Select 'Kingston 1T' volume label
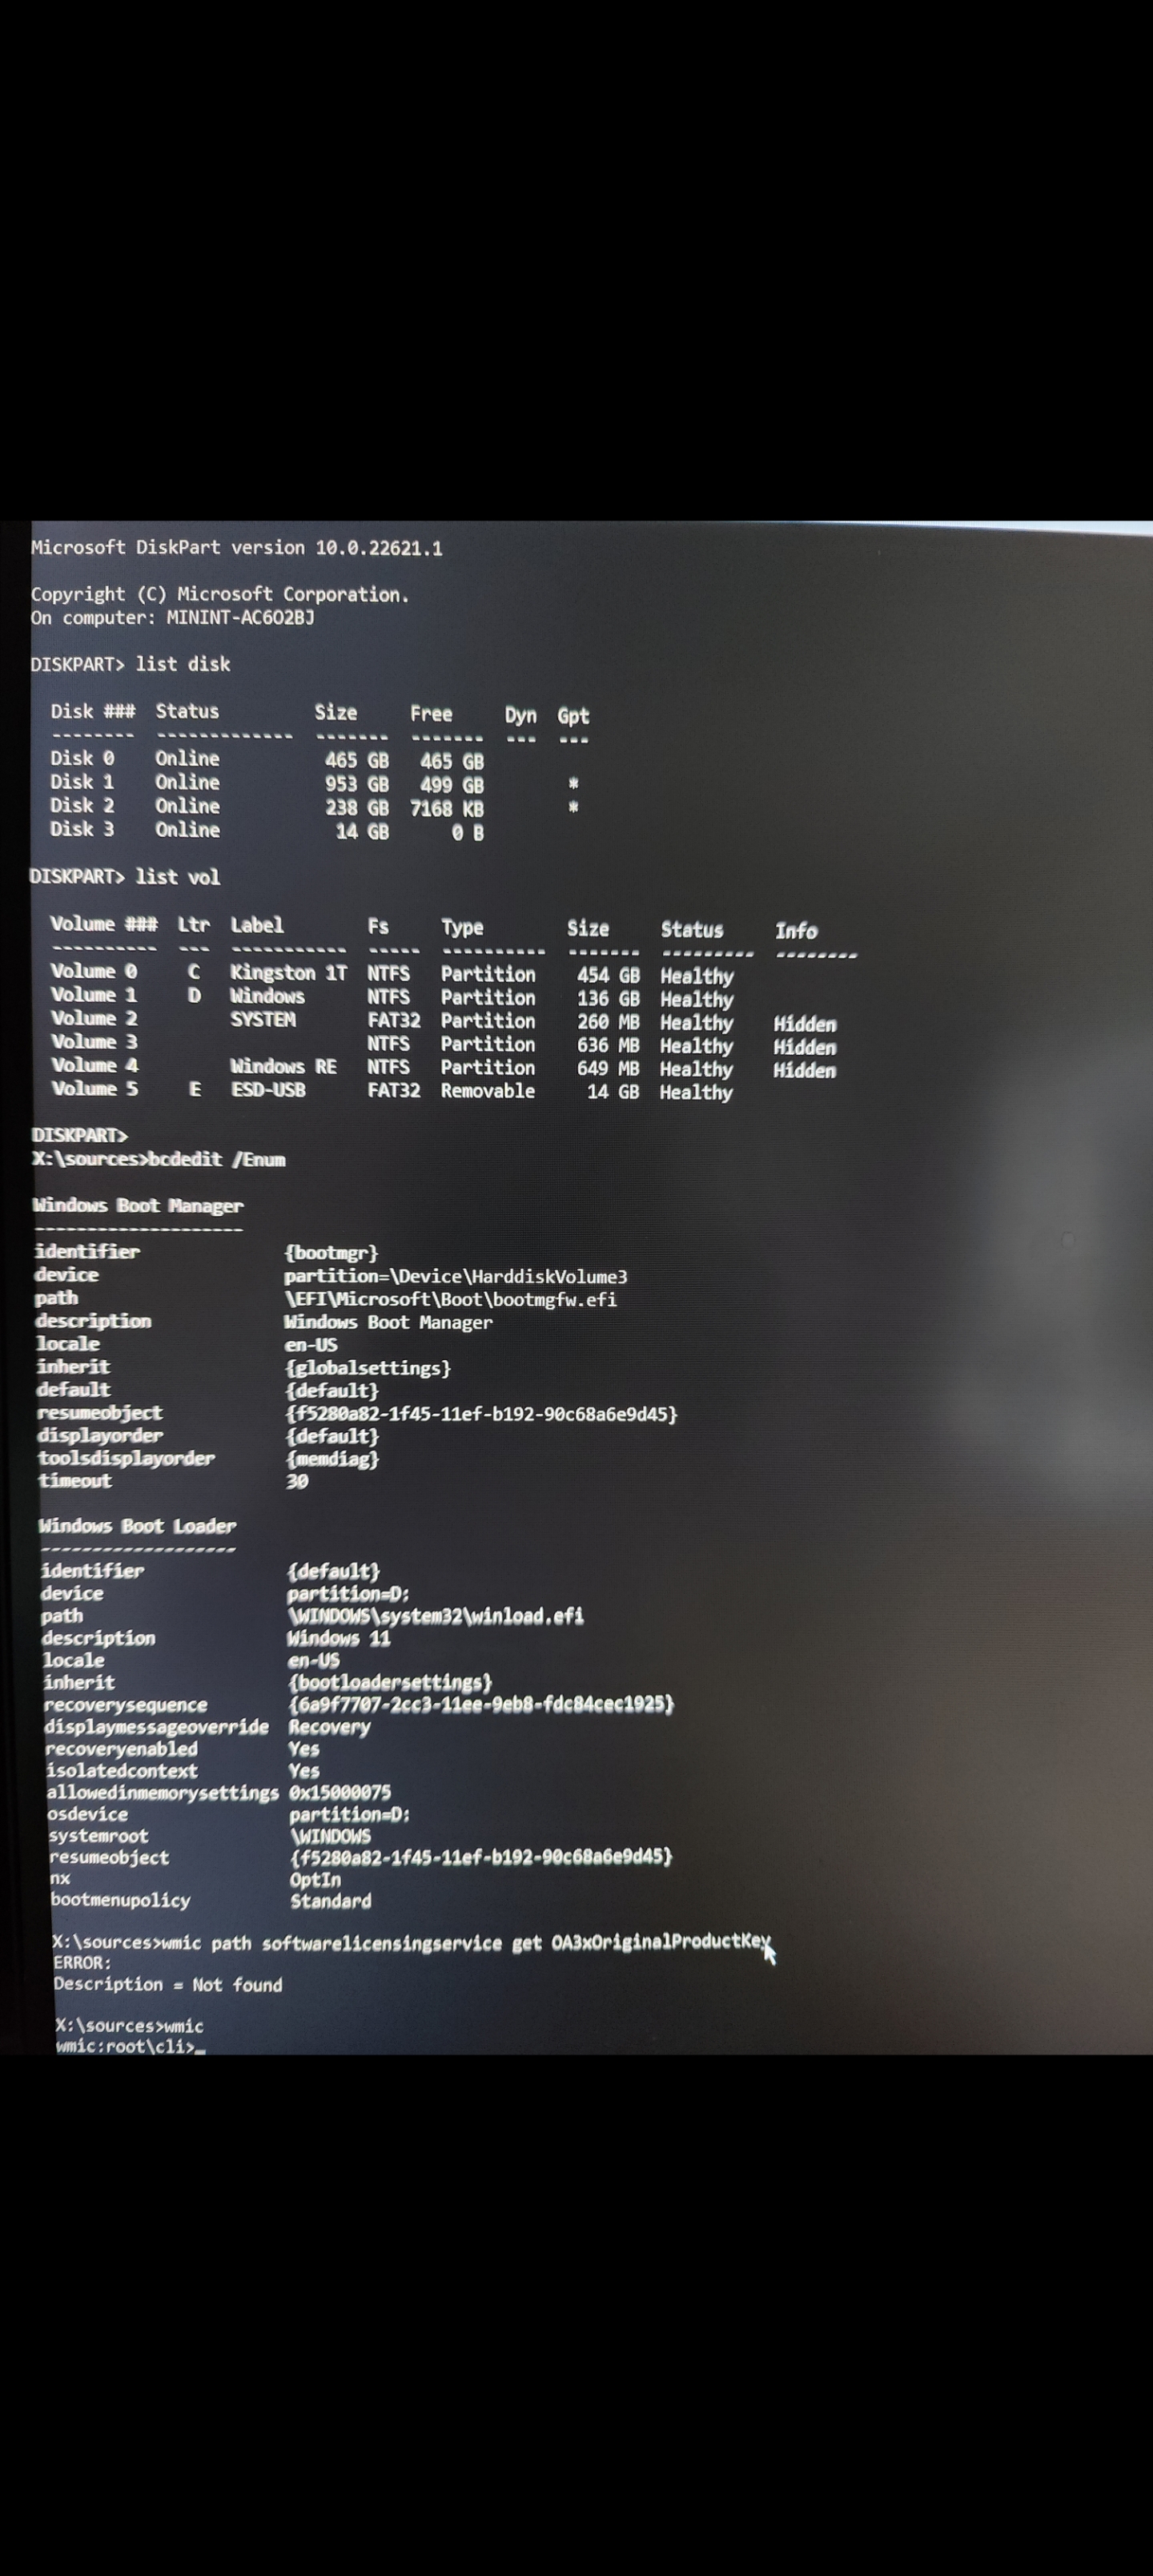The width and height of the screenshot is (1153, 2576). pyautogui.click(x=289, y=973)
